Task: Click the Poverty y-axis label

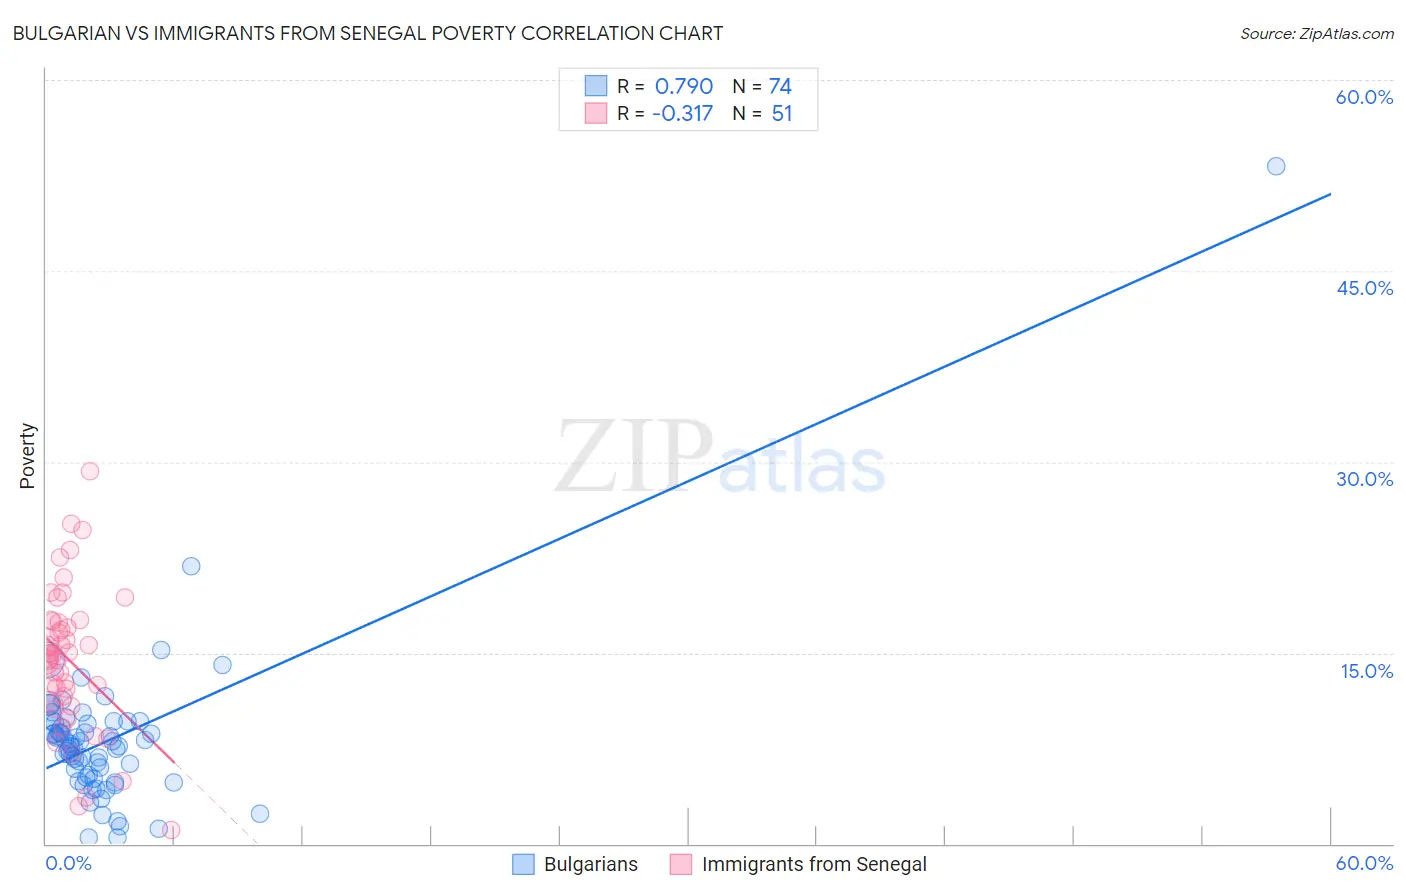Action: (x=27, y=456)
